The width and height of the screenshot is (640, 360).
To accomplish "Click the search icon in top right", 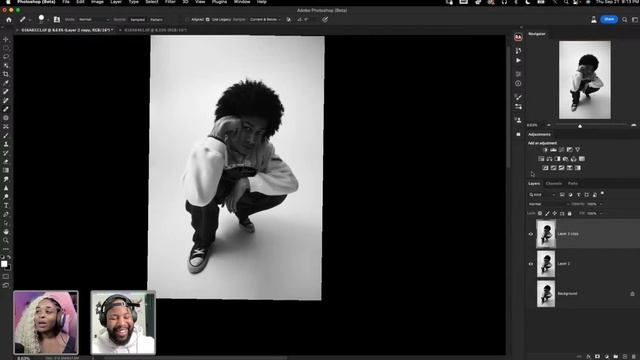I will pos(624,20).
